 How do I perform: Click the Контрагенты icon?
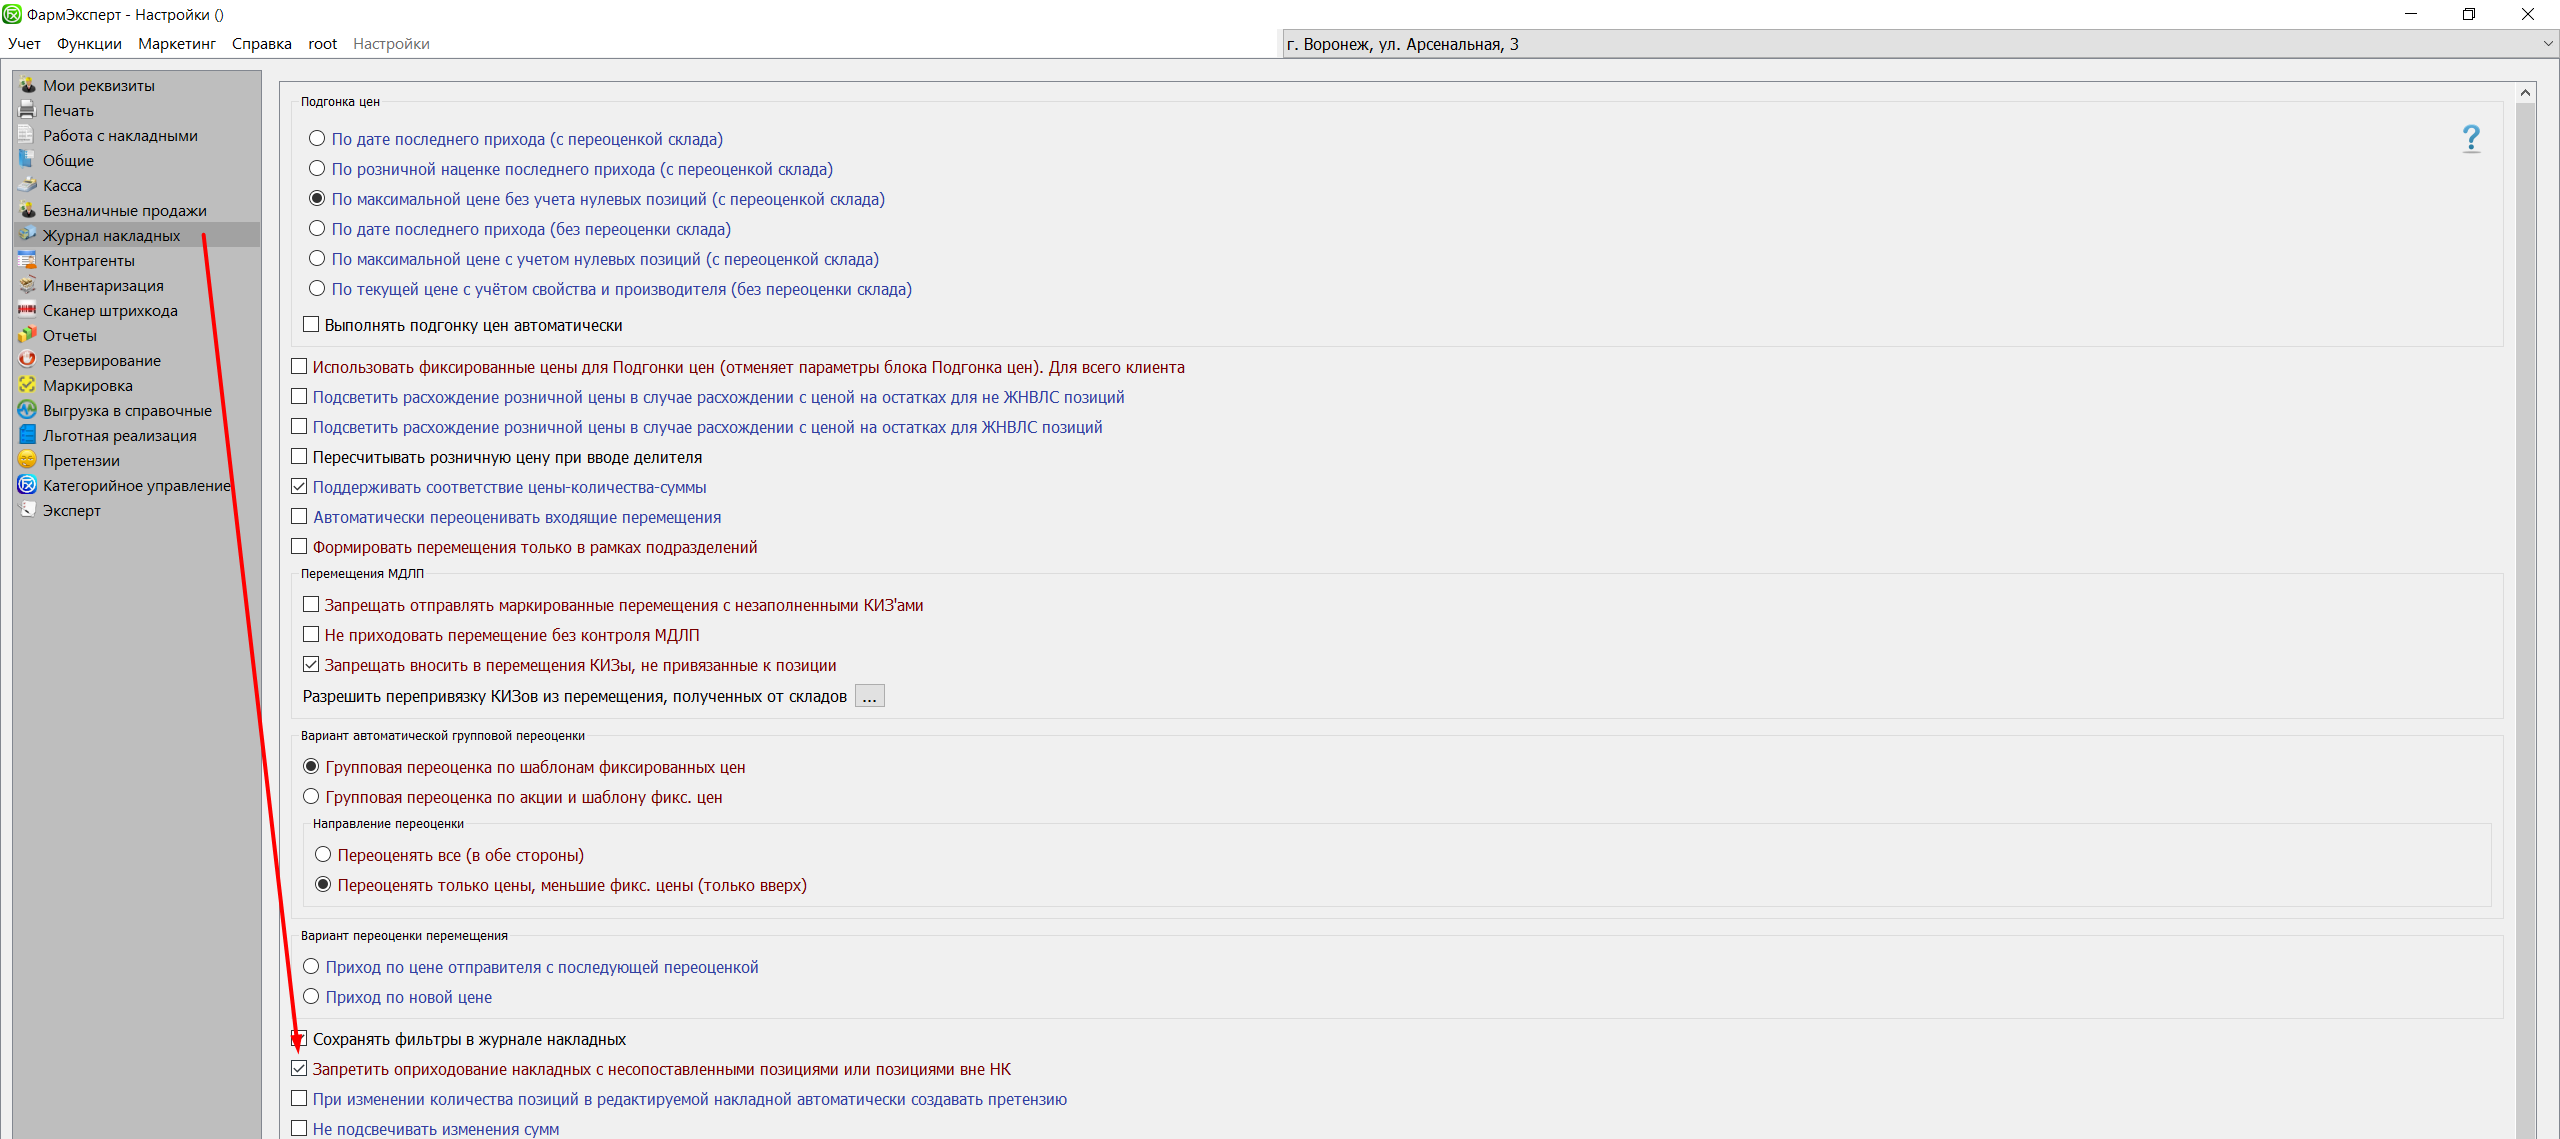click(x=27, y=260)
